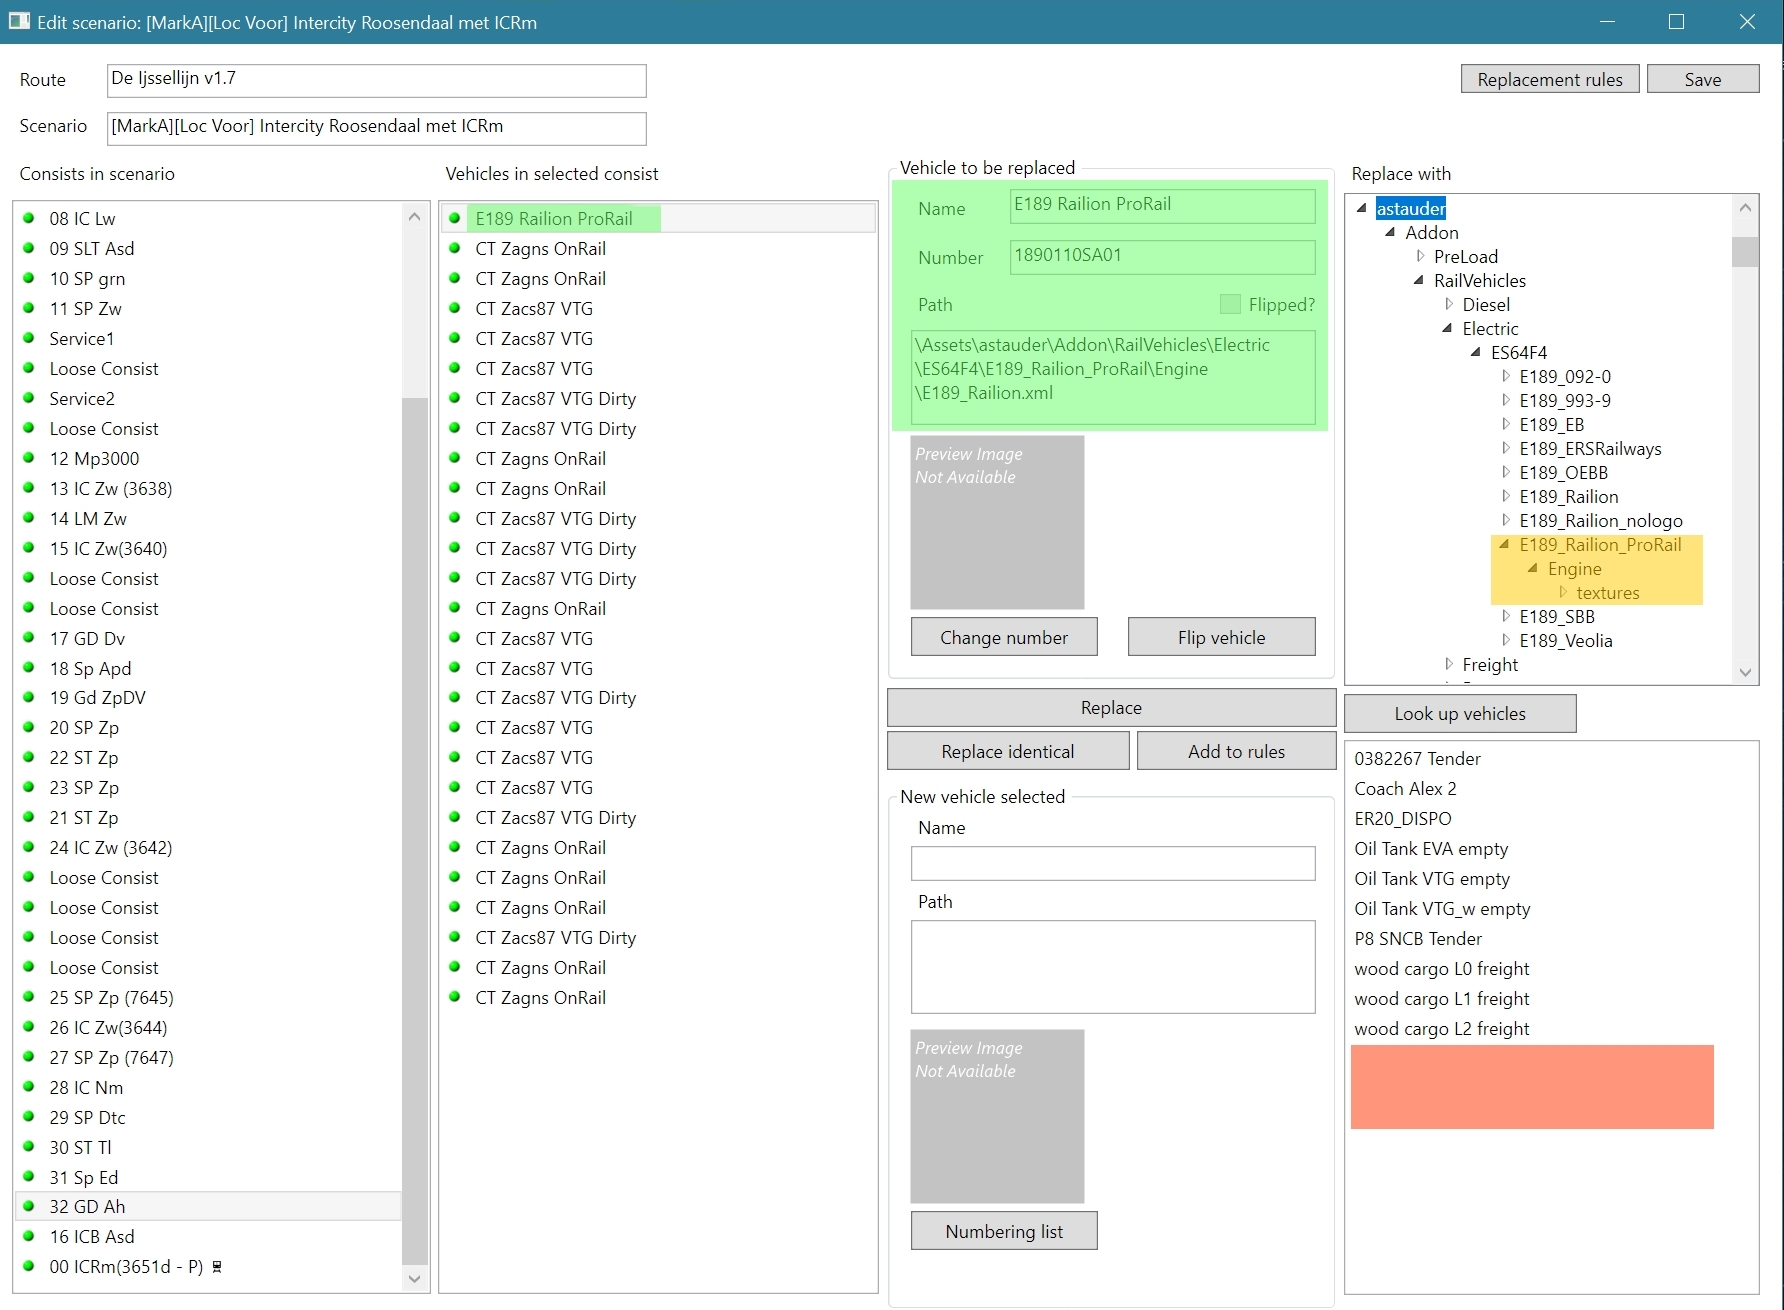
Task: Click Change number button
Action: (1004, 637)
